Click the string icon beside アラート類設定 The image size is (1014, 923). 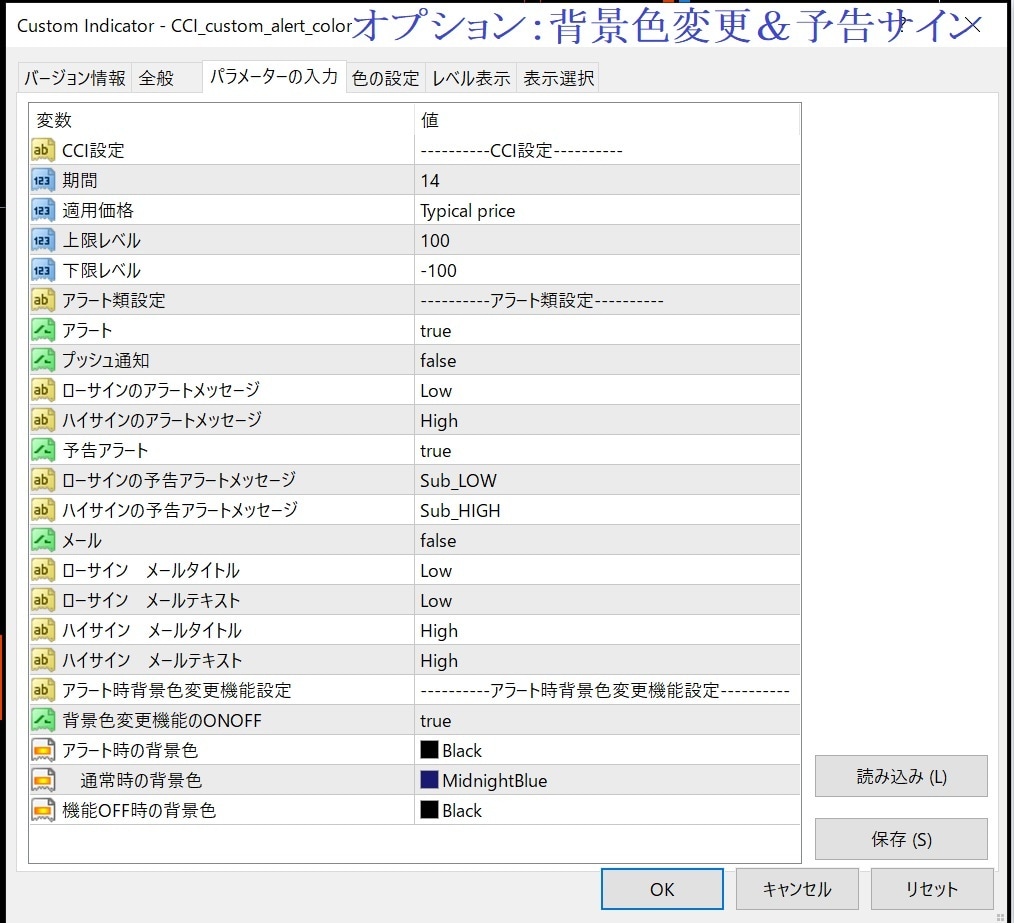pos(43,300)
